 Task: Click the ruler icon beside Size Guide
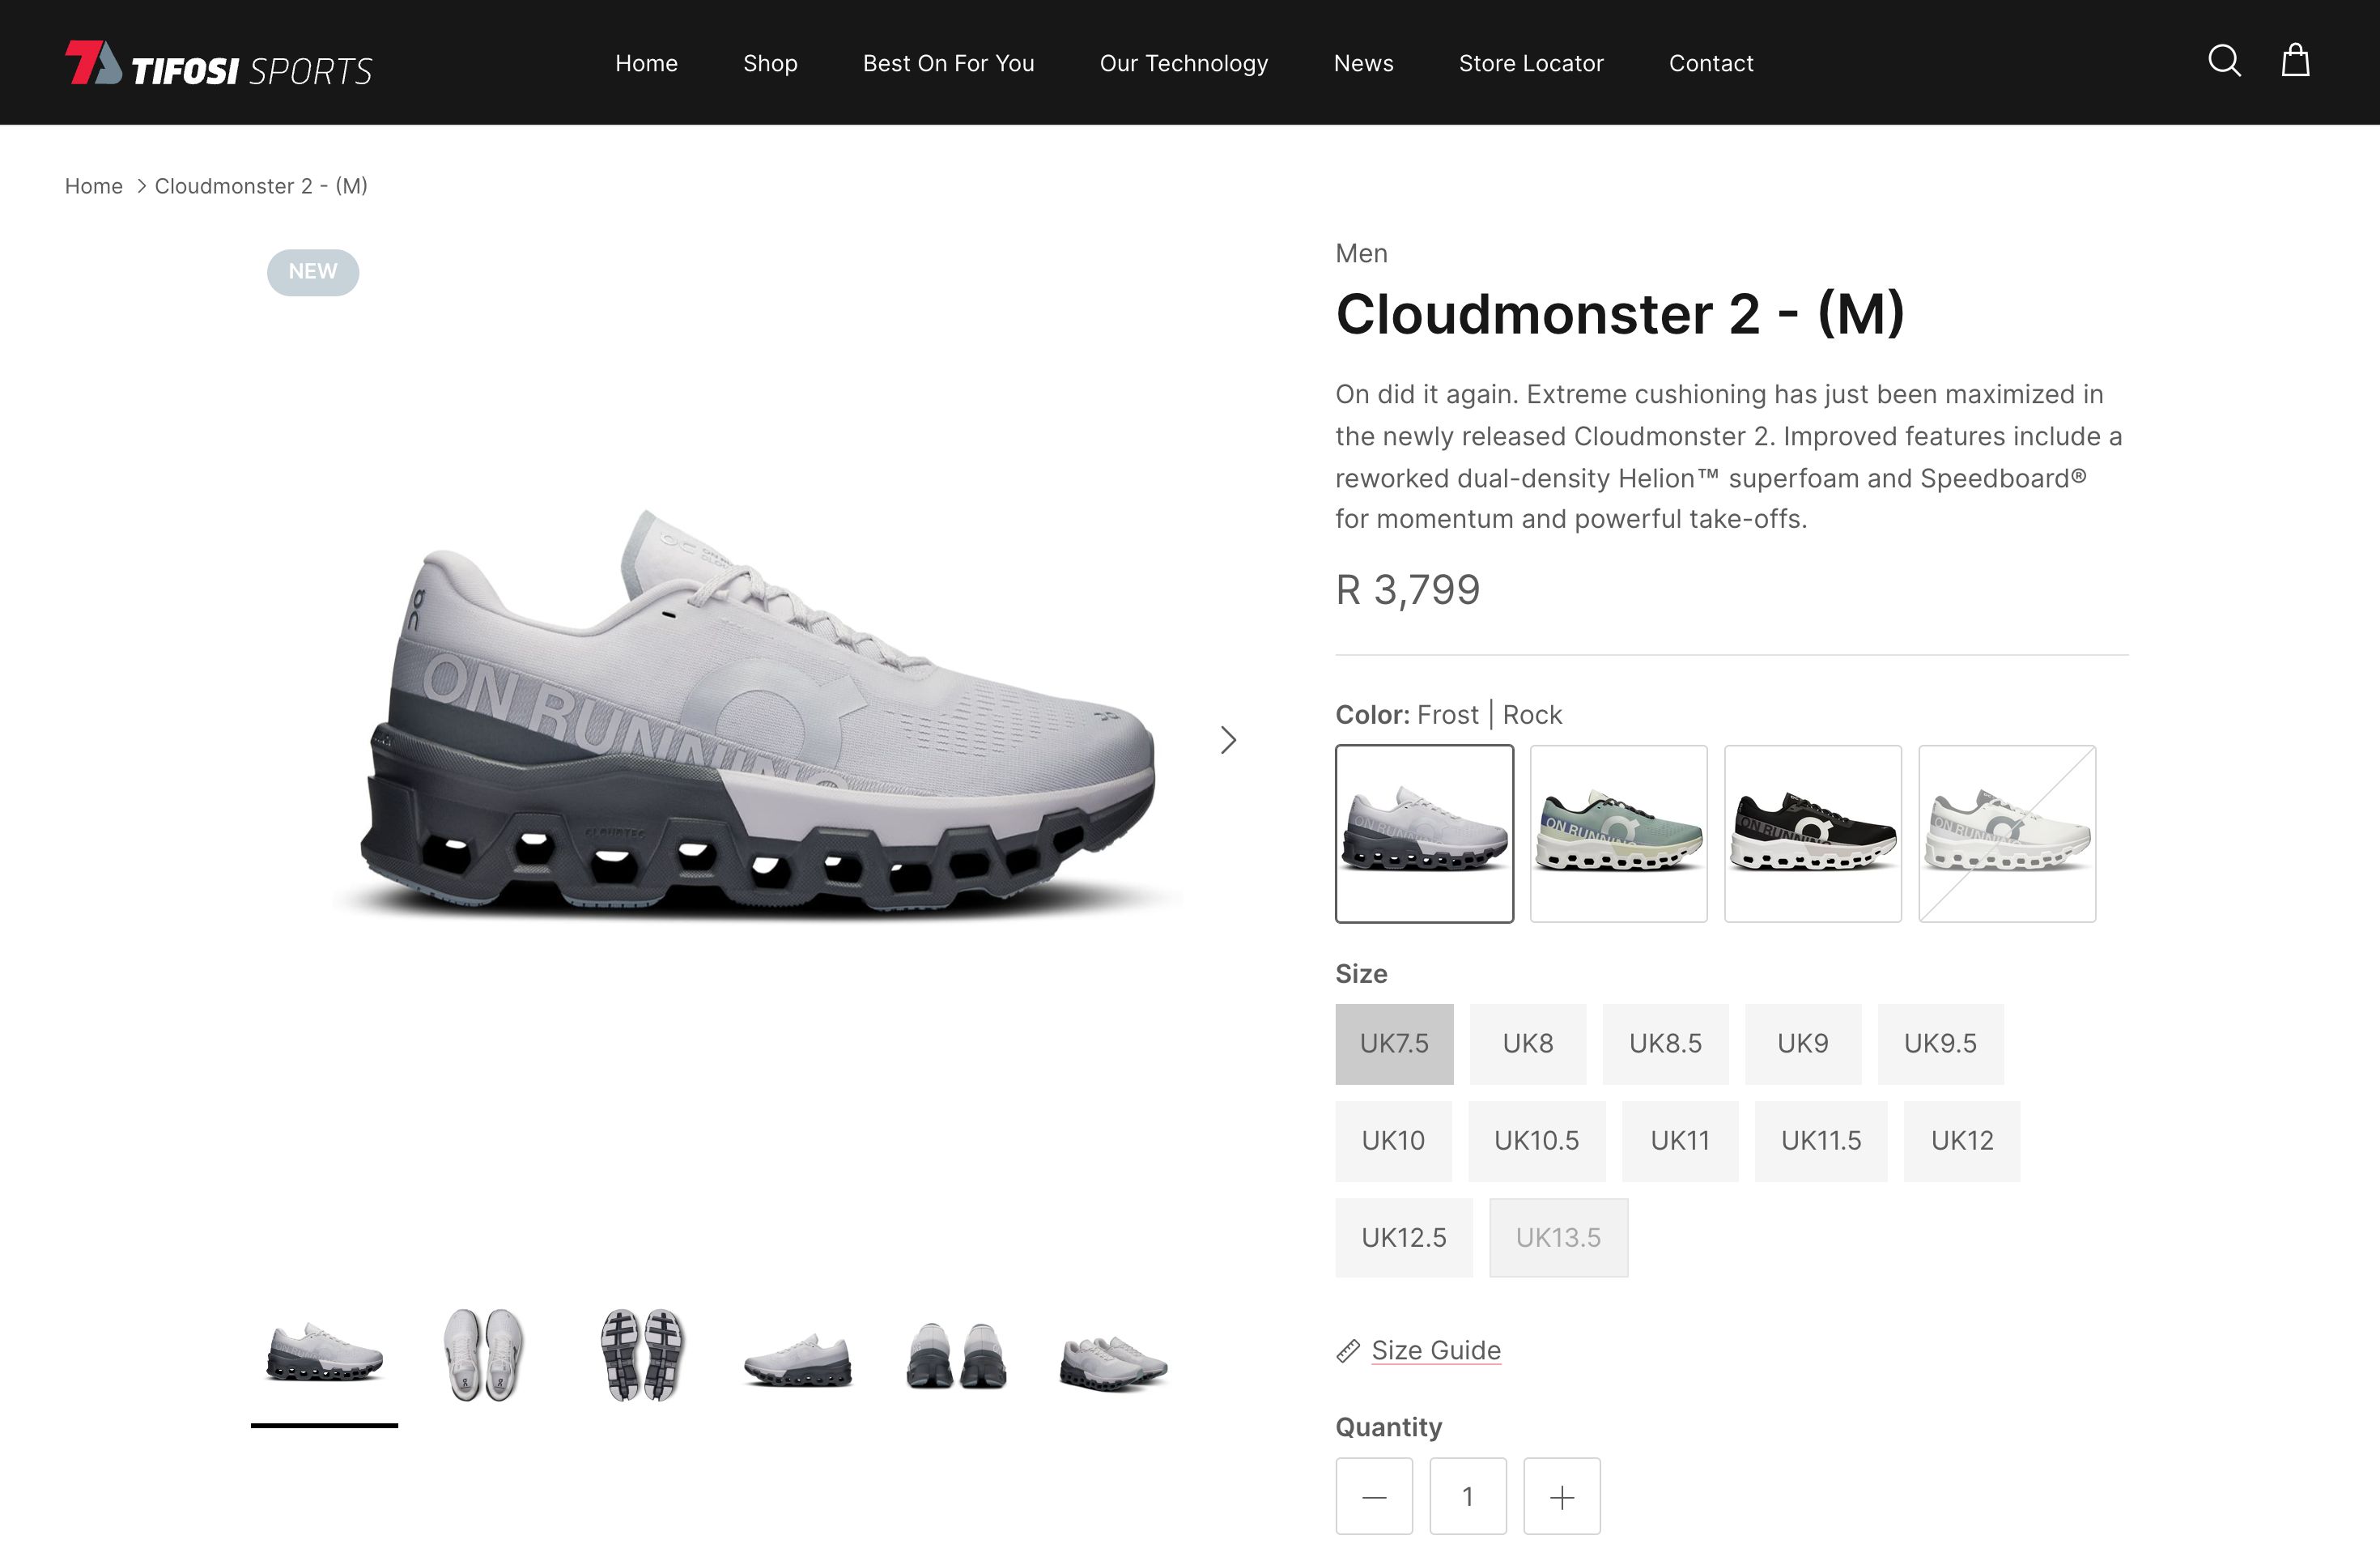1348,1351
